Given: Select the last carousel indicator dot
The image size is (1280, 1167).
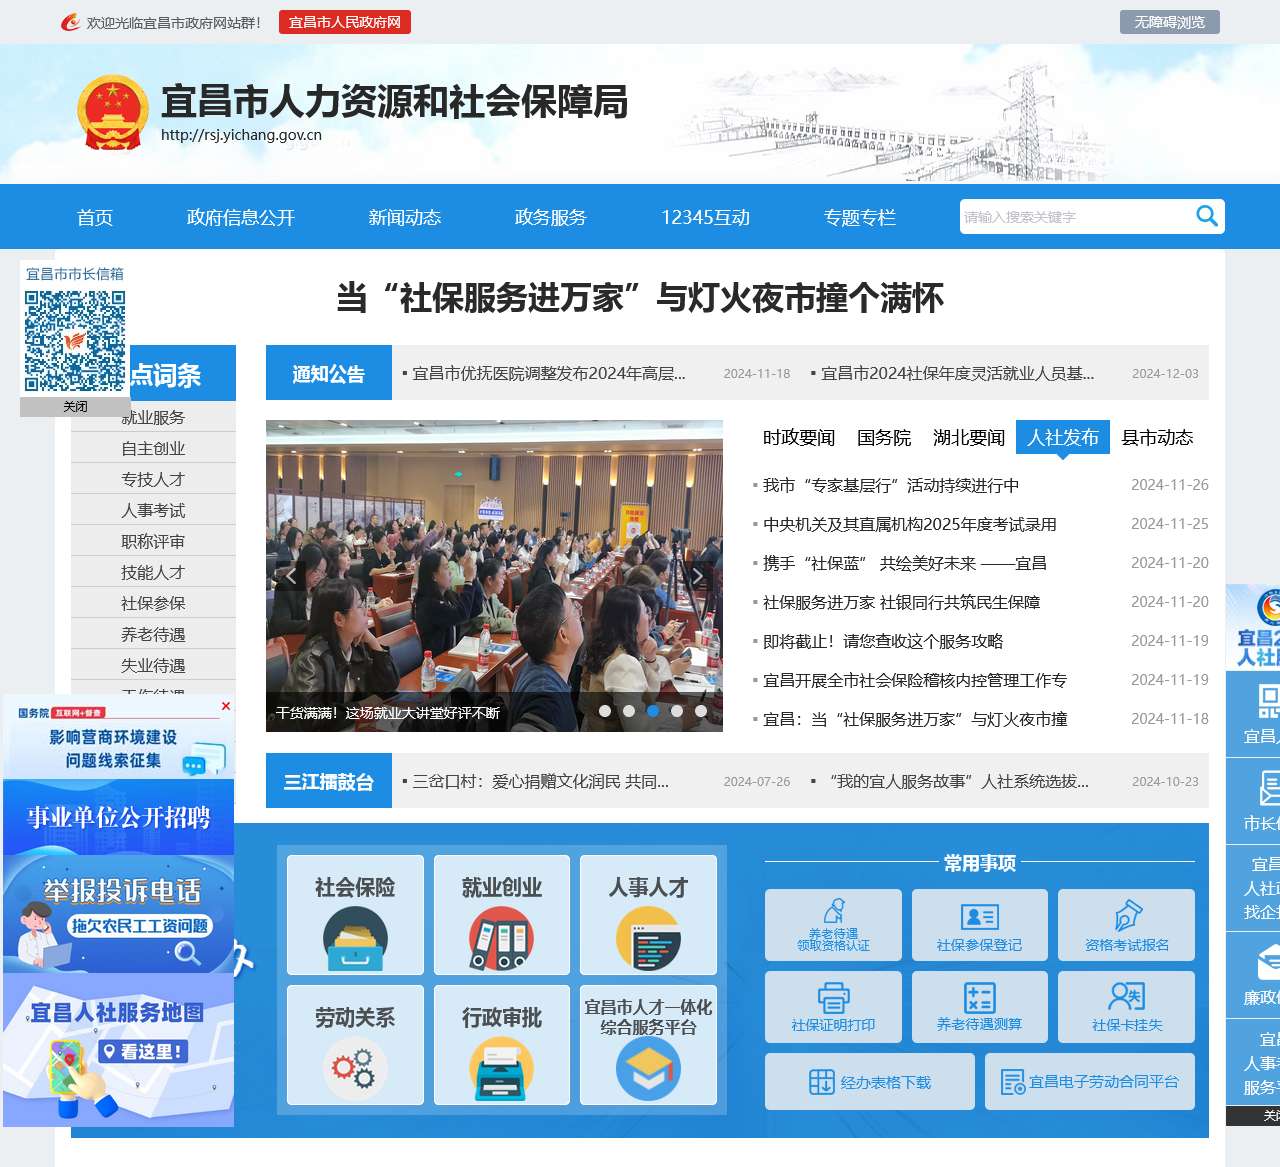Looking at the screenshot, I should [x=701, y=711].
